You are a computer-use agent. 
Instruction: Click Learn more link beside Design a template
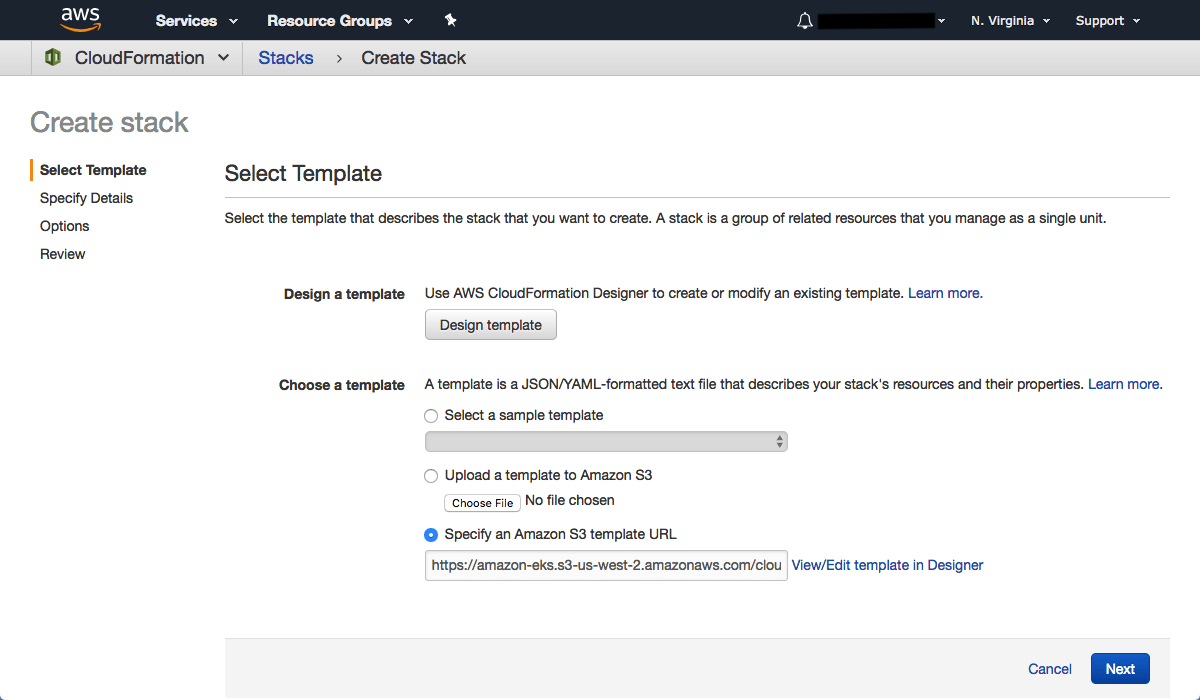(945, 293)
